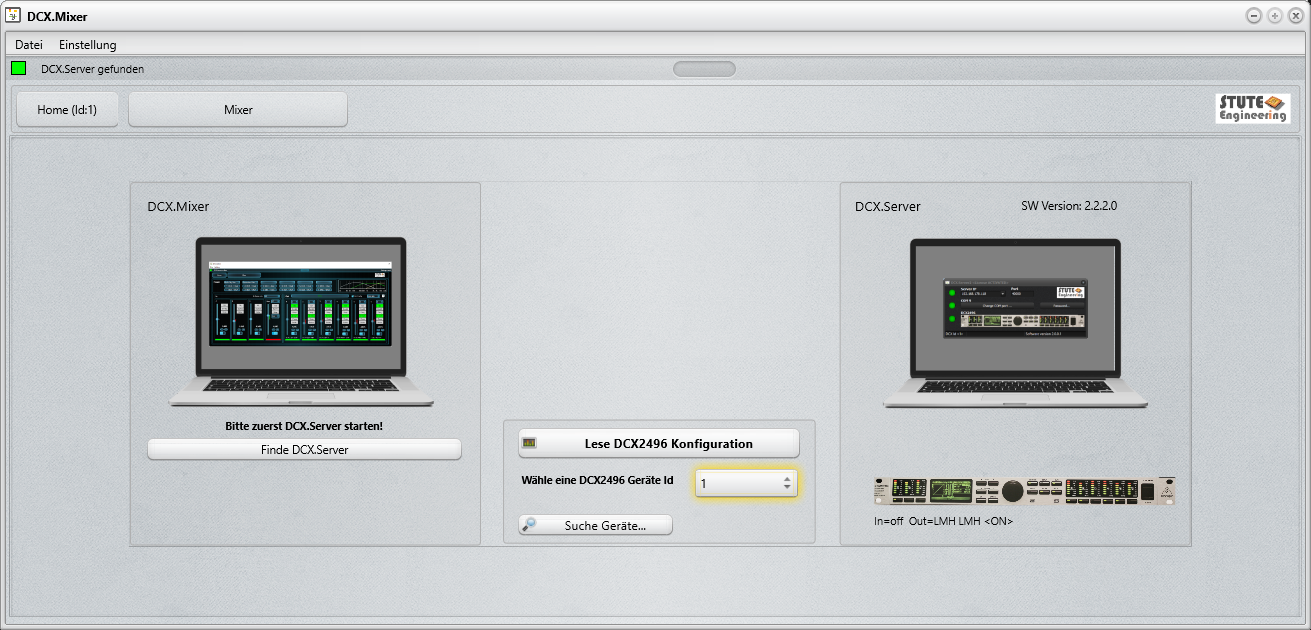Screen dimensions: 1311x630
Task: Minimize the DCX.Mixer window
Action: pyautogui.click(x=1253, y=15)
